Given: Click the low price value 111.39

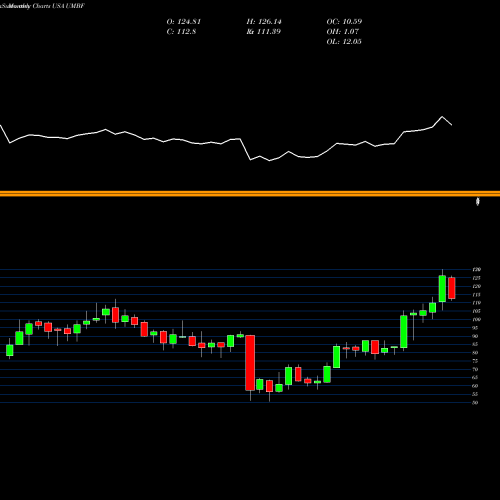Looking at the screenshot, I should (269, 32).
